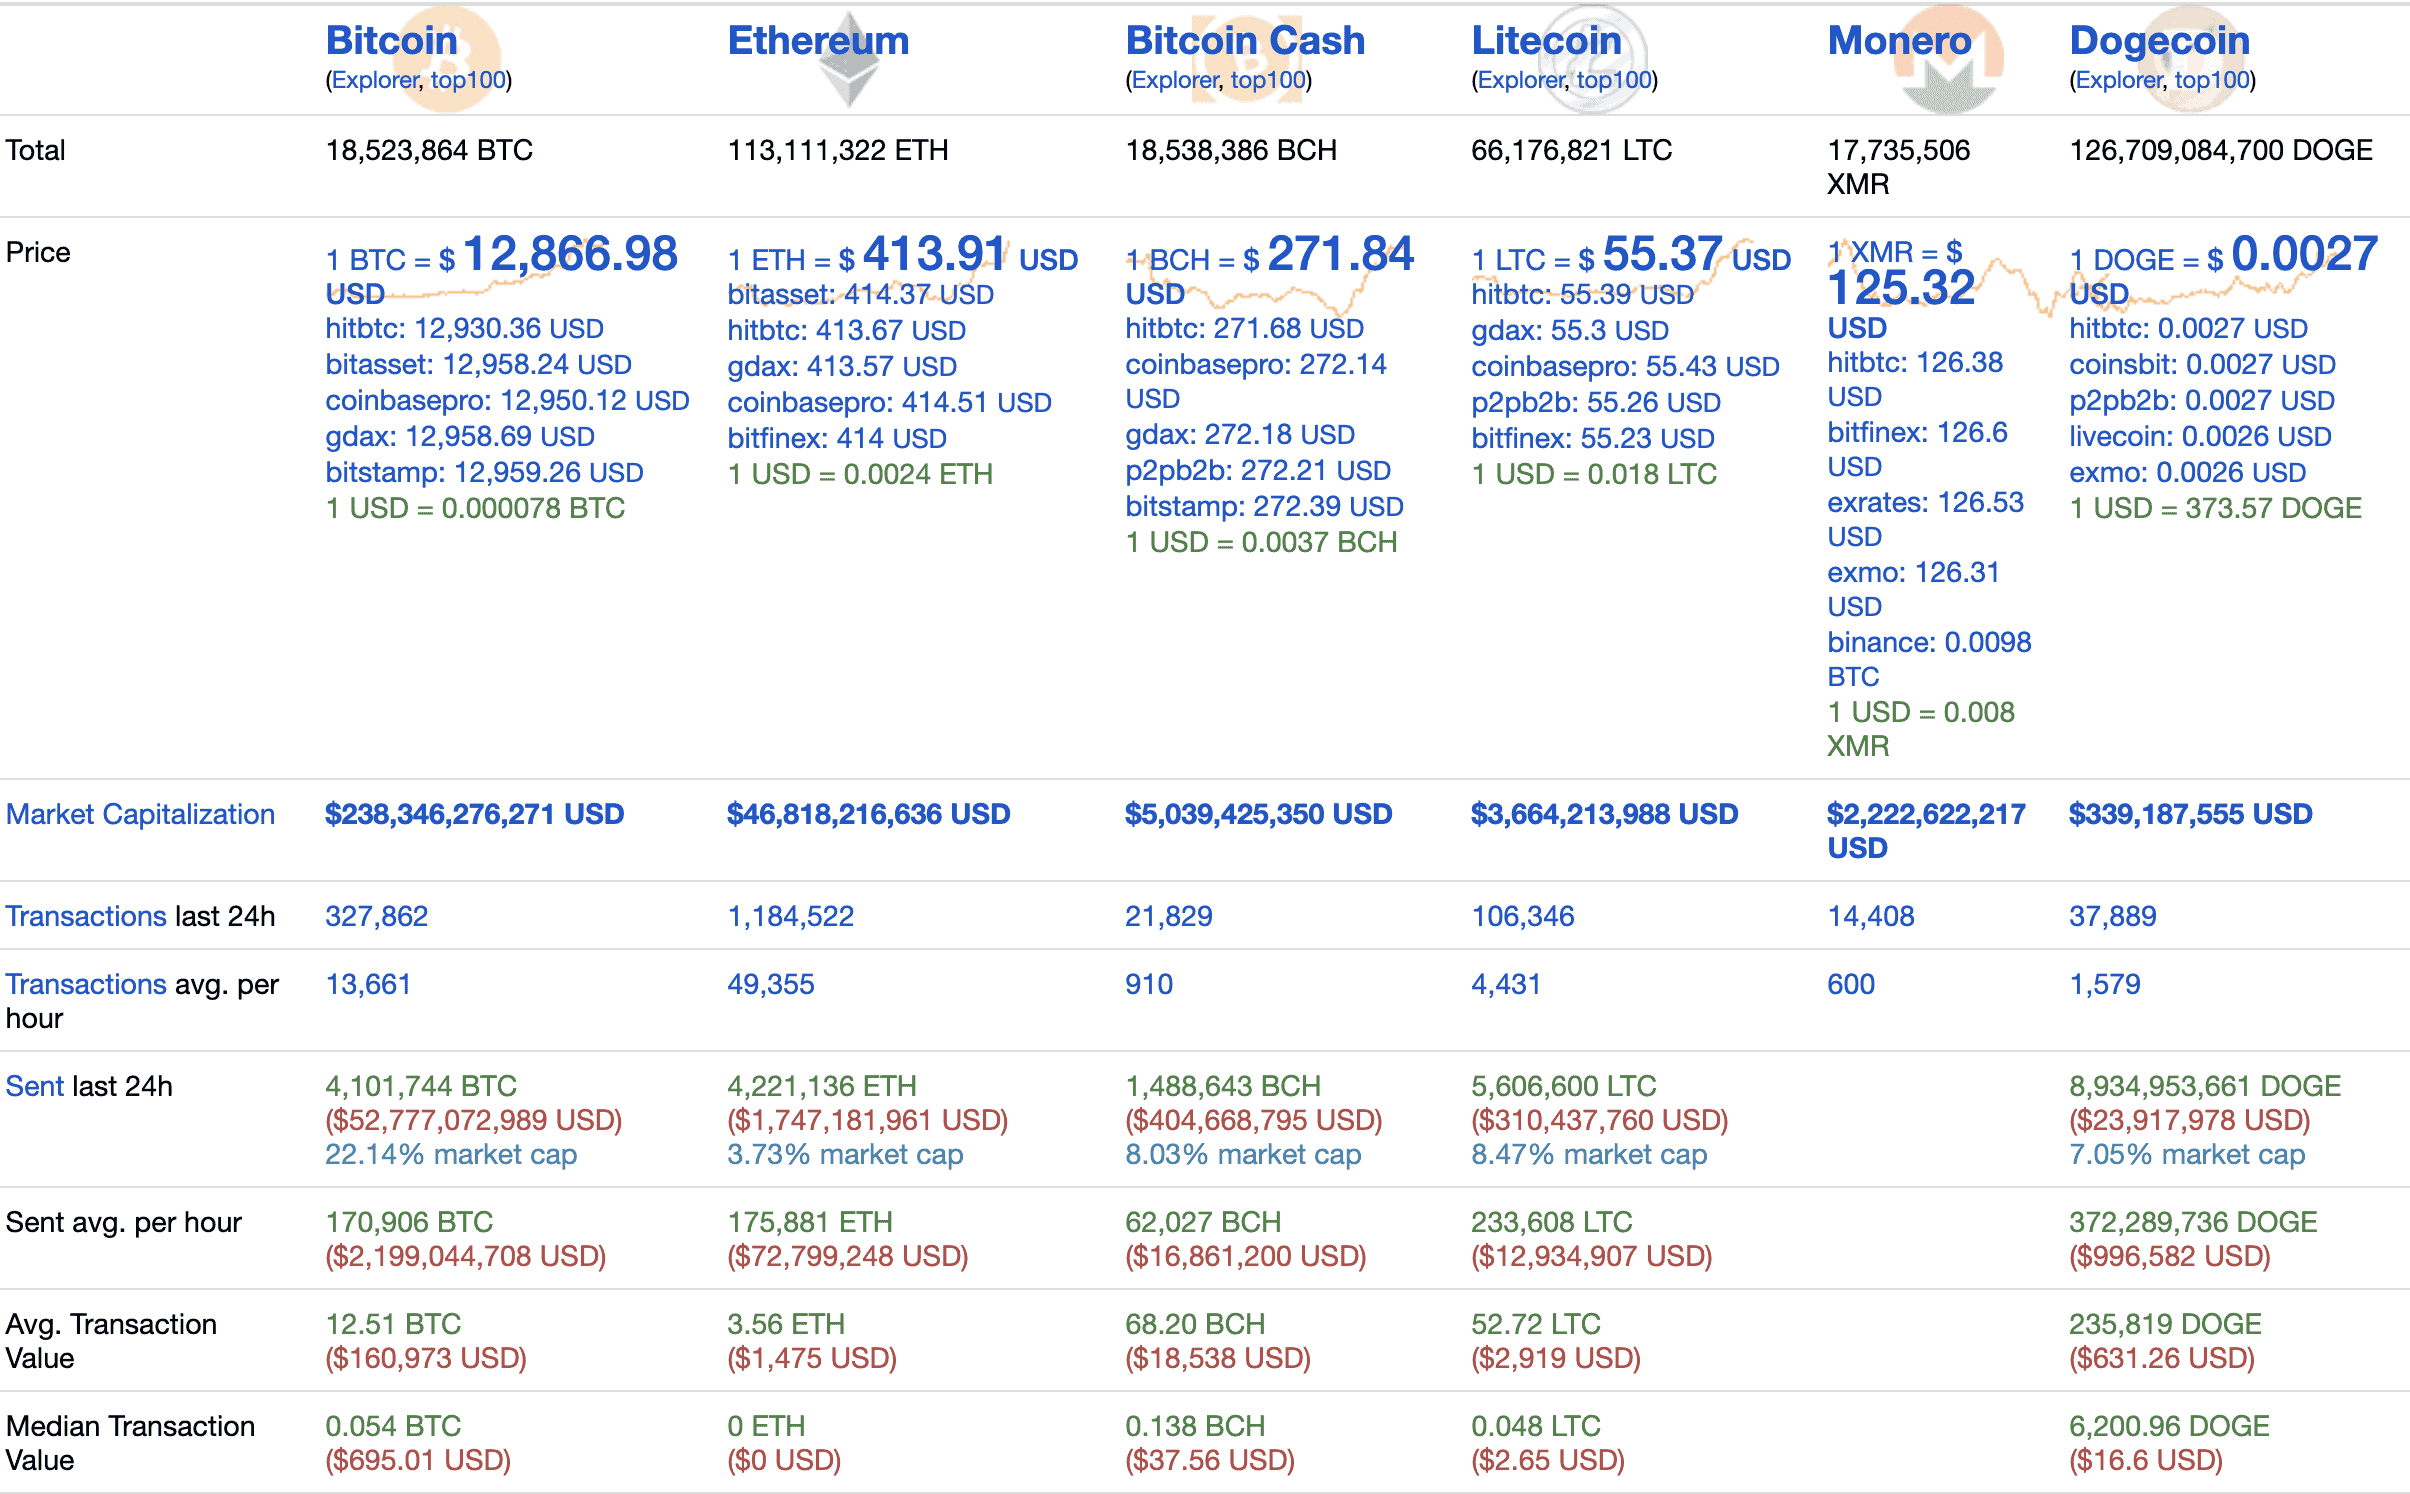Viewport: 2410px width, 1494px height.
Task: Open the Litecoin heading link
Action: tap(1546, 40)
